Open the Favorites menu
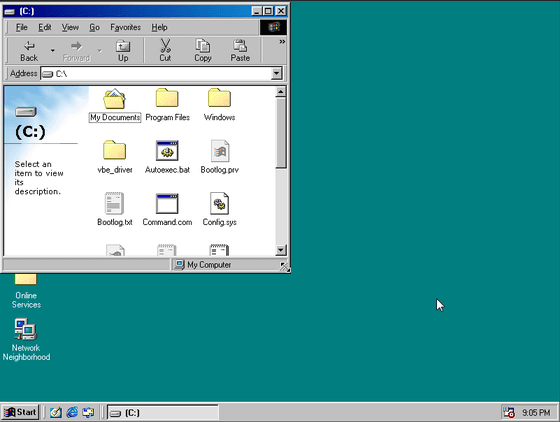The image size is (560, 422). click(x=125, y=27)
